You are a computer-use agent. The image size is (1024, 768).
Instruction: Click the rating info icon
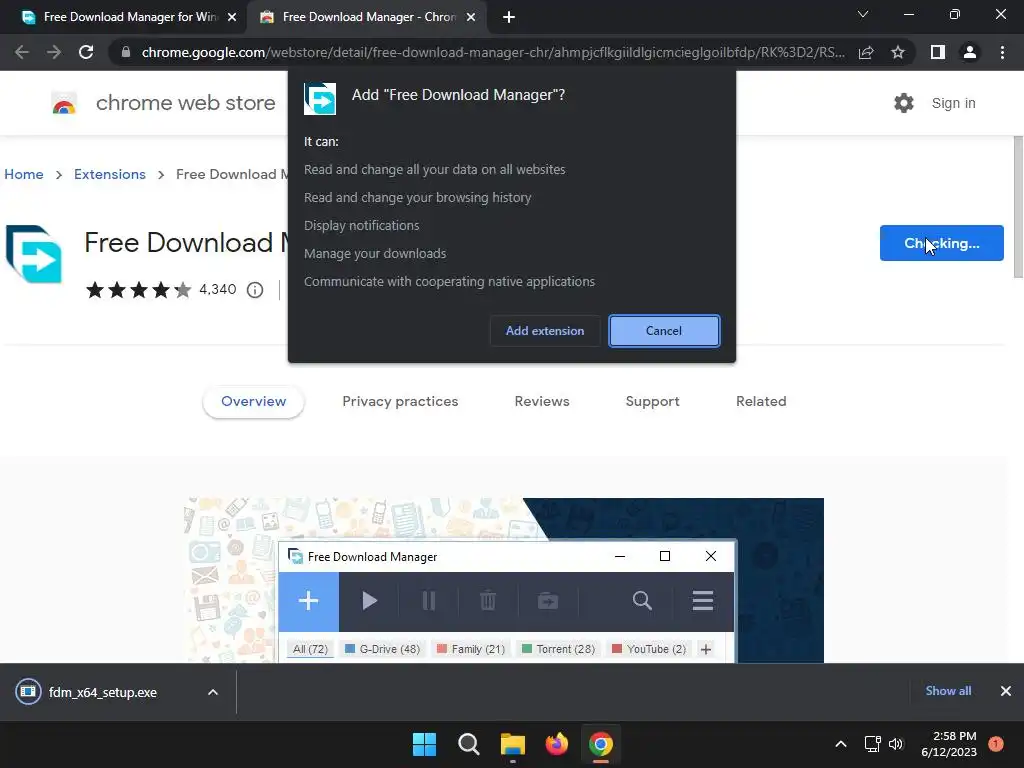pos(255,290)
